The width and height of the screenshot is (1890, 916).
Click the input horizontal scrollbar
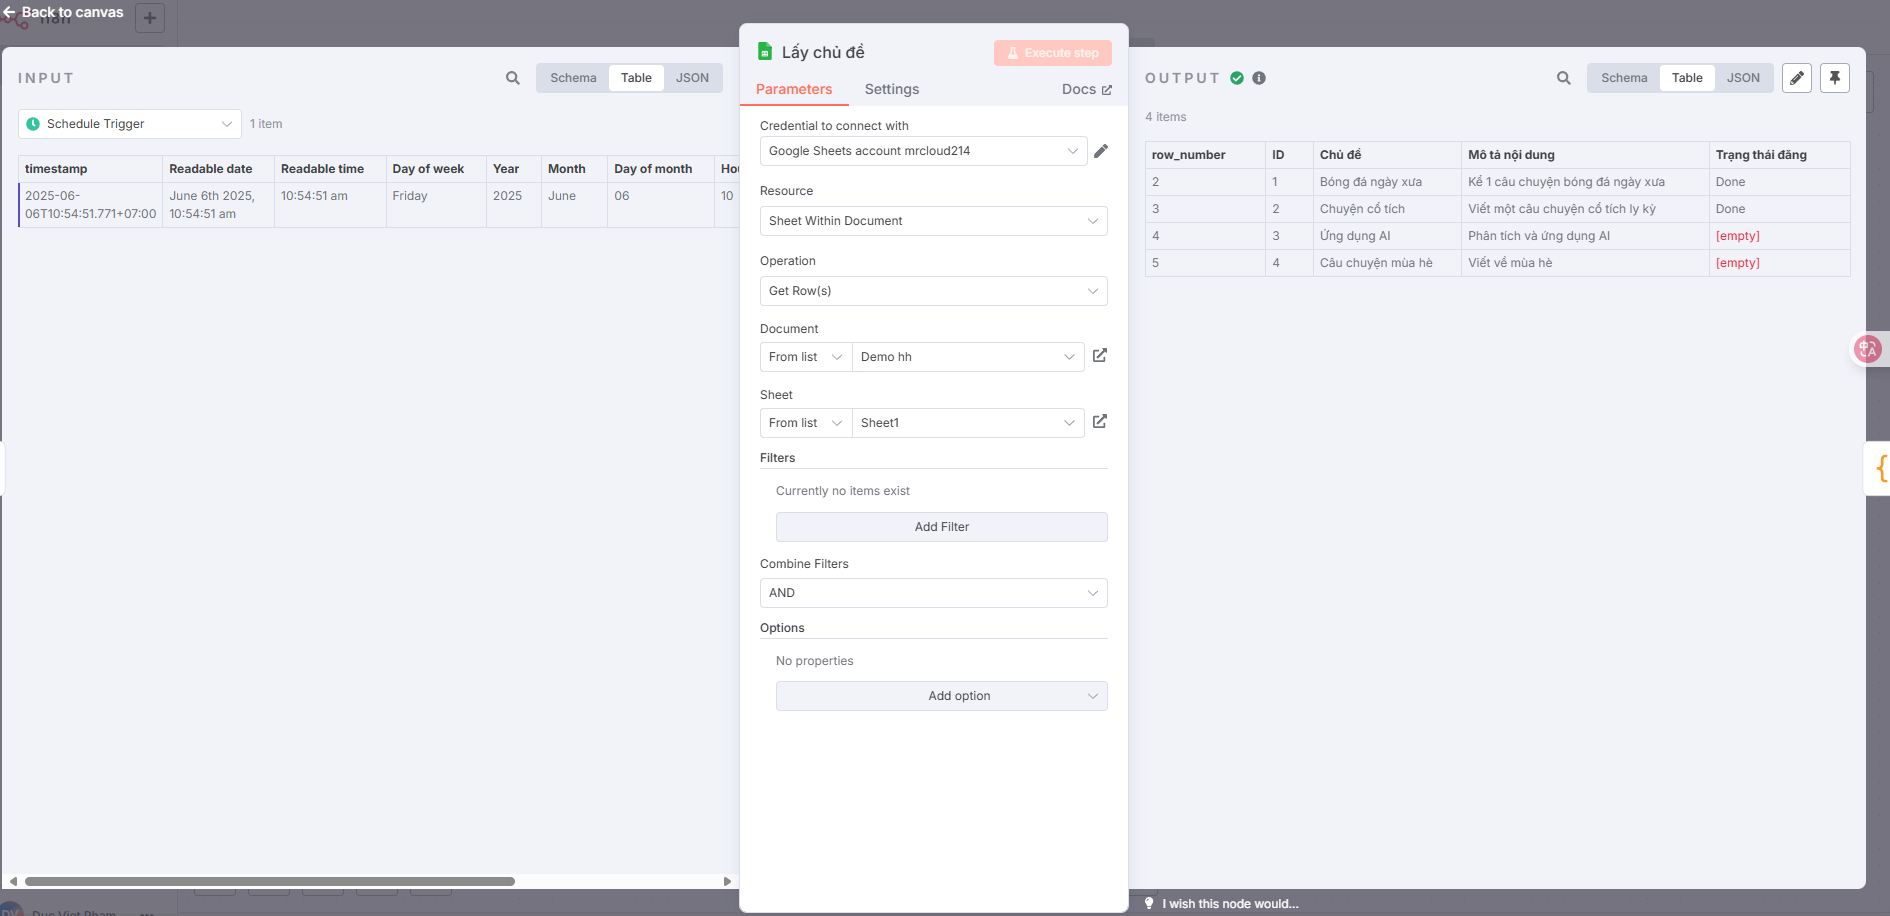[270, 881]
